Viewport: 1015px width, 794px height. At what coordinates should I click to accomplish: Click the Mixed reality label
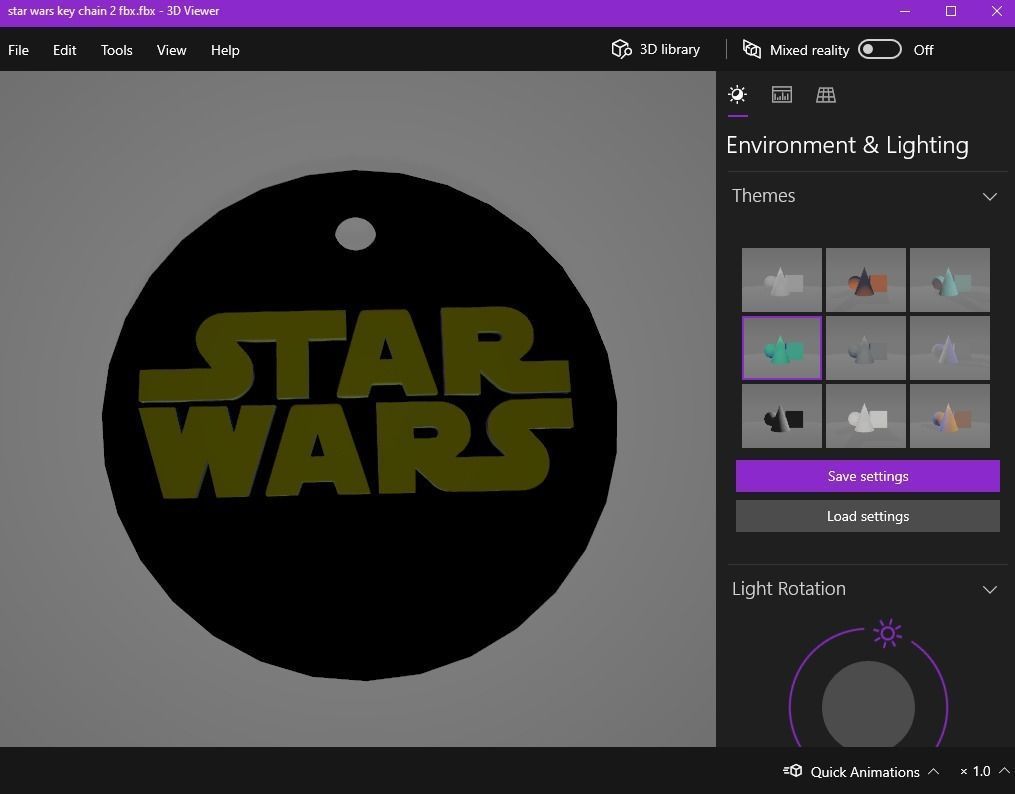point(809,50)
